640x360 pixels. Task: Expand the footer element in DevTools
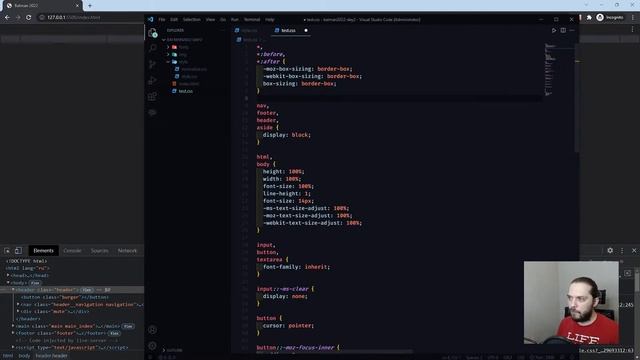point(13,333)
